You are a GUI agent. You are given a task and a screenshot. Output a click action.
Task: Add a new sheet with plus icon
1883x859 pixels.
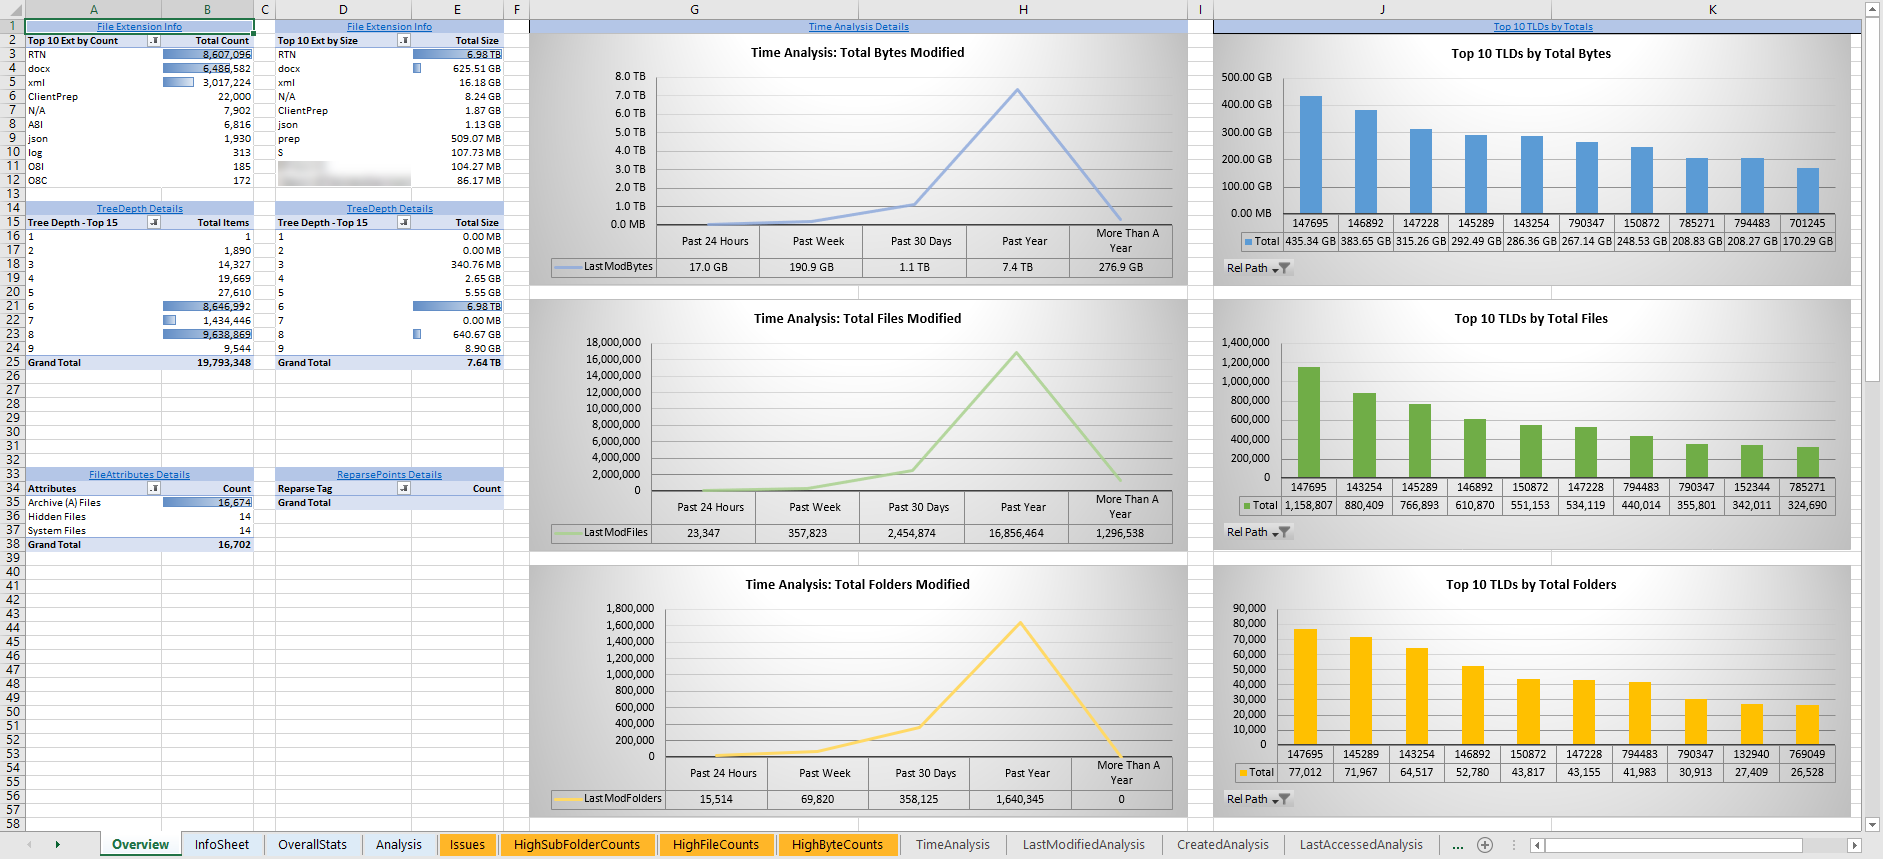click(x=1485, y=845)
